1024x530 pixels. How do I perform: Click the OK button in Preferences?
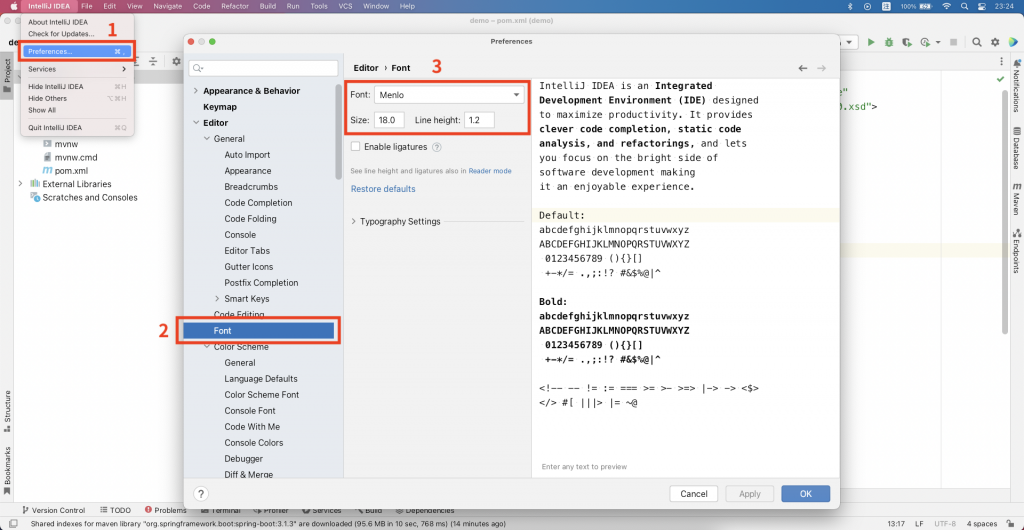[805, 494]
